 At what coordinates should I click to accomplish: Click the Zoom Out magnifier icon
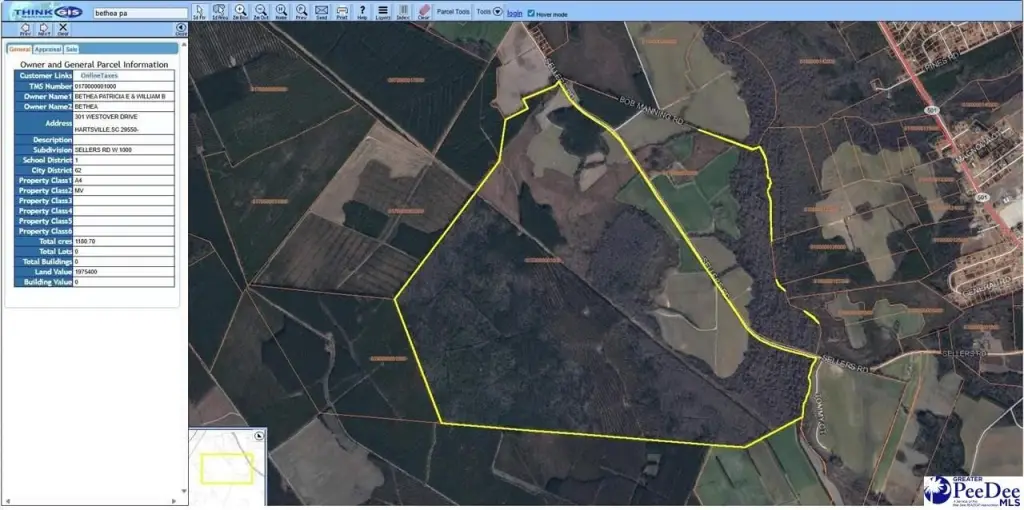tap(261, 12)
